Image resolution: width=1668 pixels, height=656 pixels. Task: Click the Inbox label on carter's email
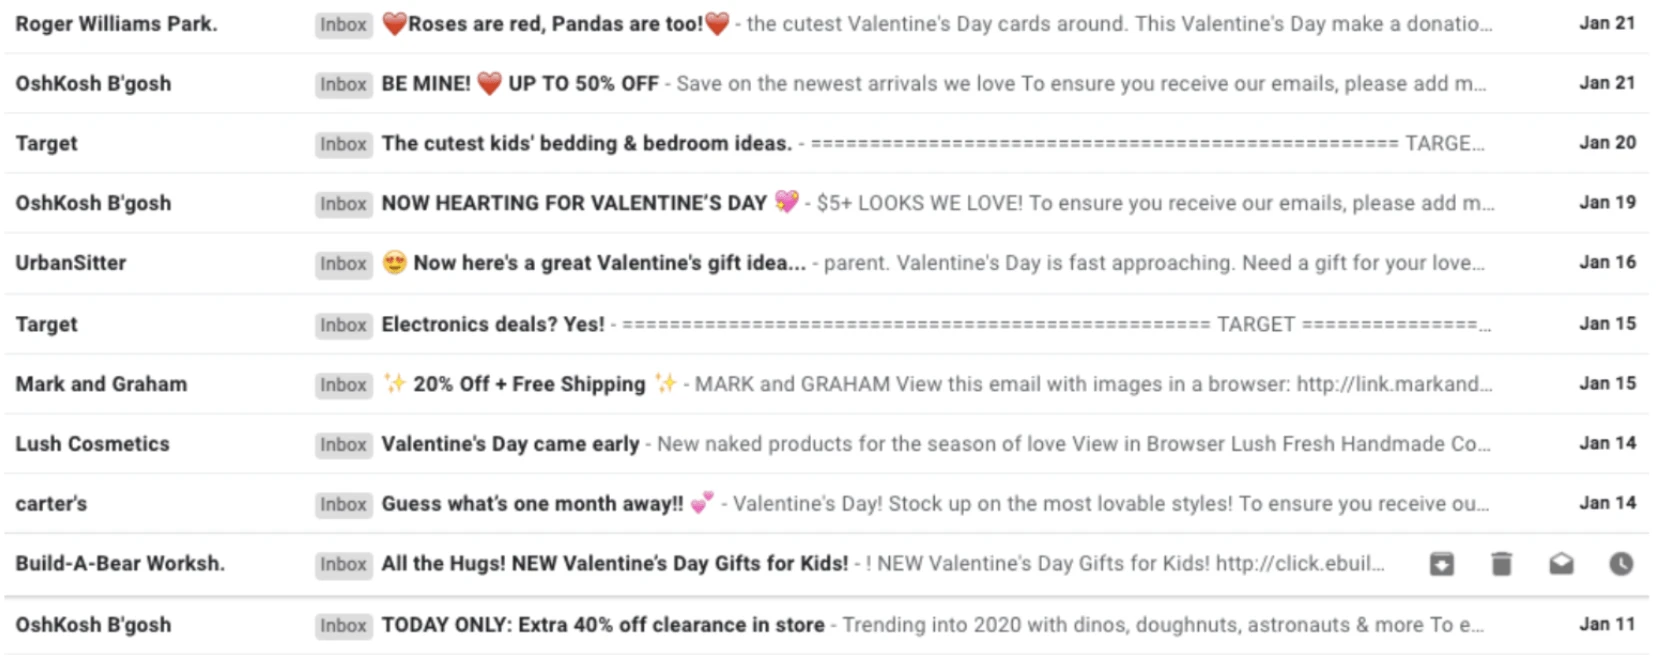coord(343,505)
